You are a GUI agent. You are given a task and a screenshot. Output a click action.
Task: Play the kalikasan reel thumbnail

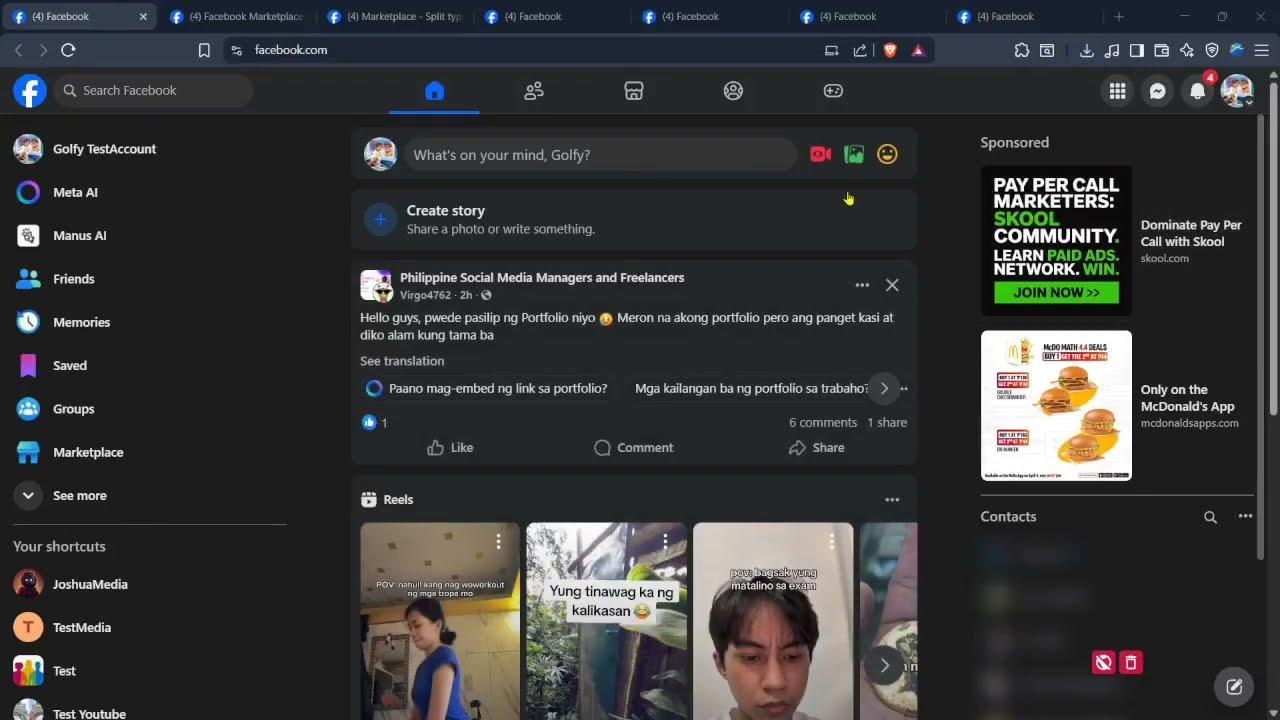coord(607,621)
